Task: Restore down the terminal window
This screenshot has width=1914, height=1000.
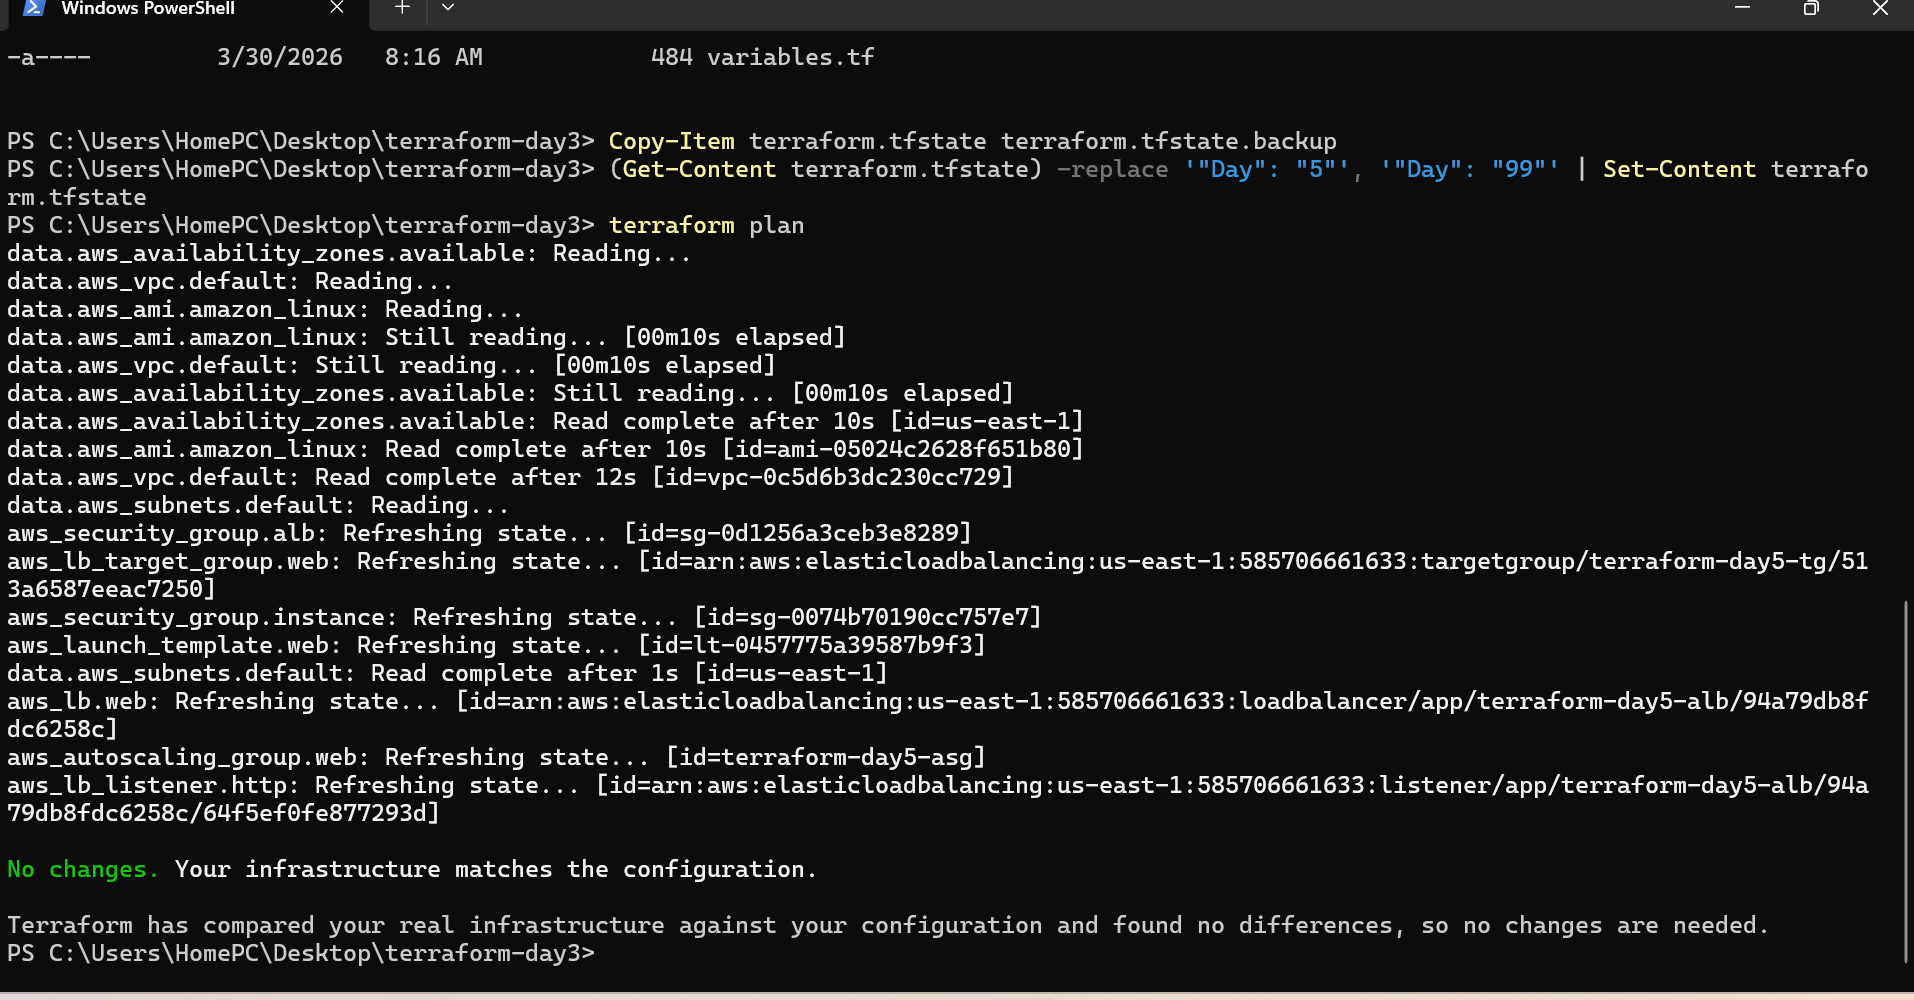Action: 1811,8
